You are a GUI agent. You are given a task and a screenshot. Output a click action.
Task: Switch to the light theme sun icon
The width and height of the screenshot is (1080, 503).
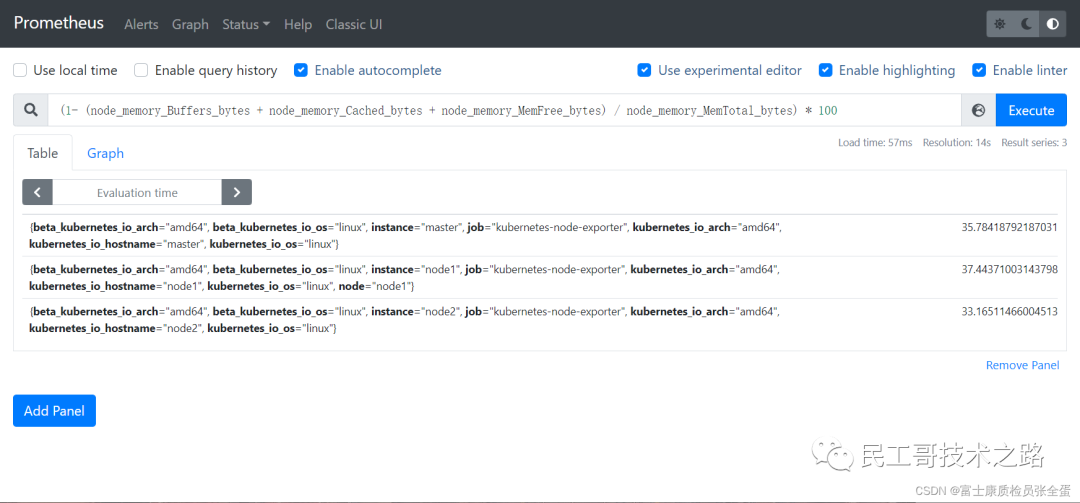1000,24
